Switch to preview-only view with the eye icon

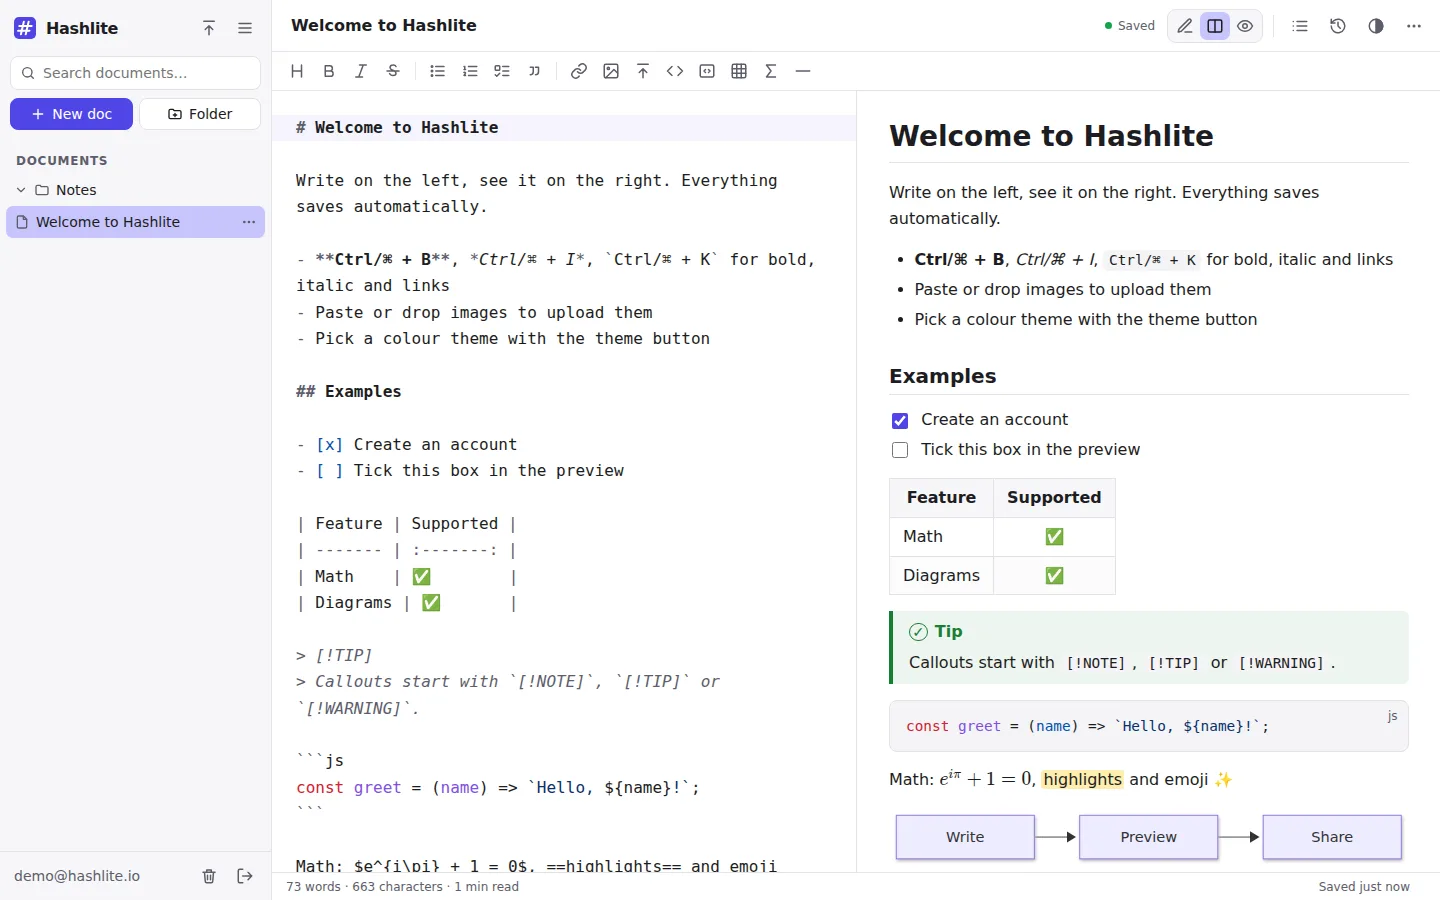1245,26
